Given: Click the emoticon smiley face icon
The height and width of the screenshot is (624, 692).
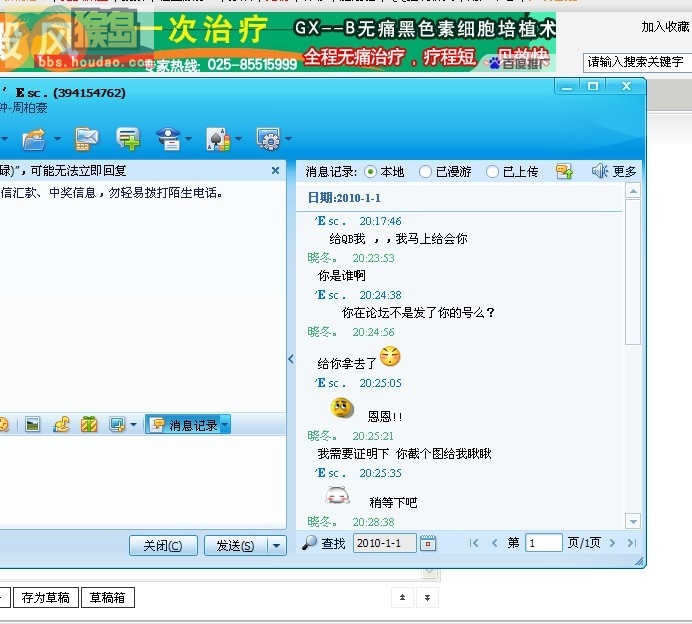Looking at the screenshot, I should point(4,425).
